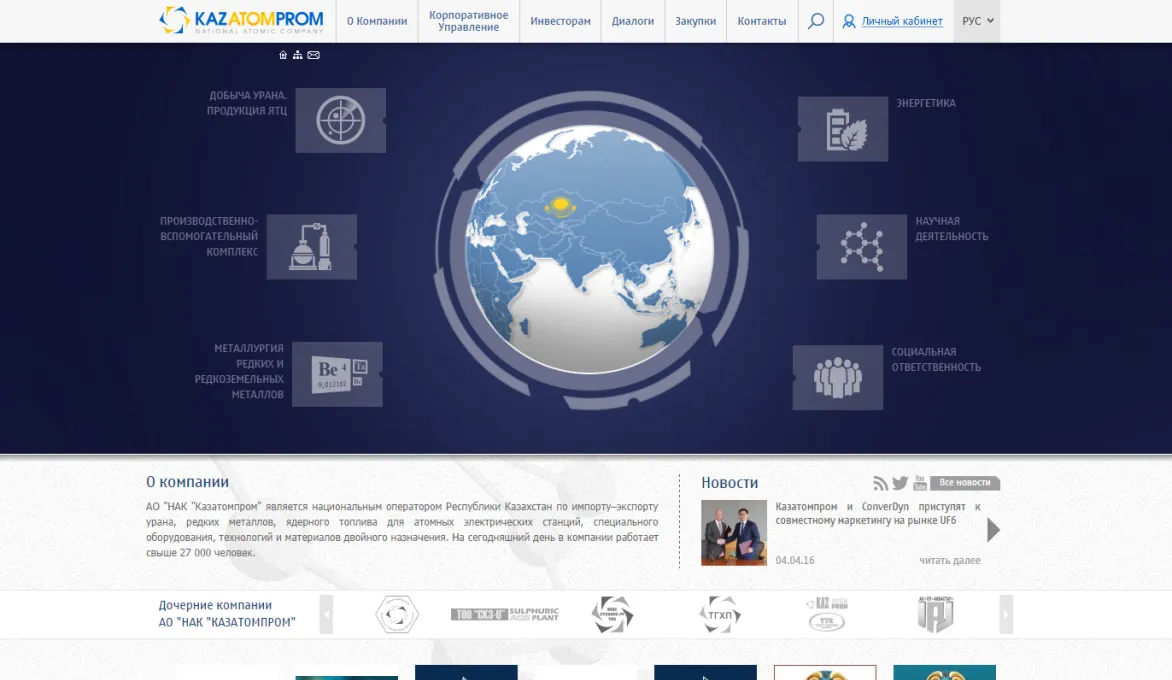Open the handshake news photo thumbnail
The width and height of the screenshot is (1172, 680).
click(734, 533)
